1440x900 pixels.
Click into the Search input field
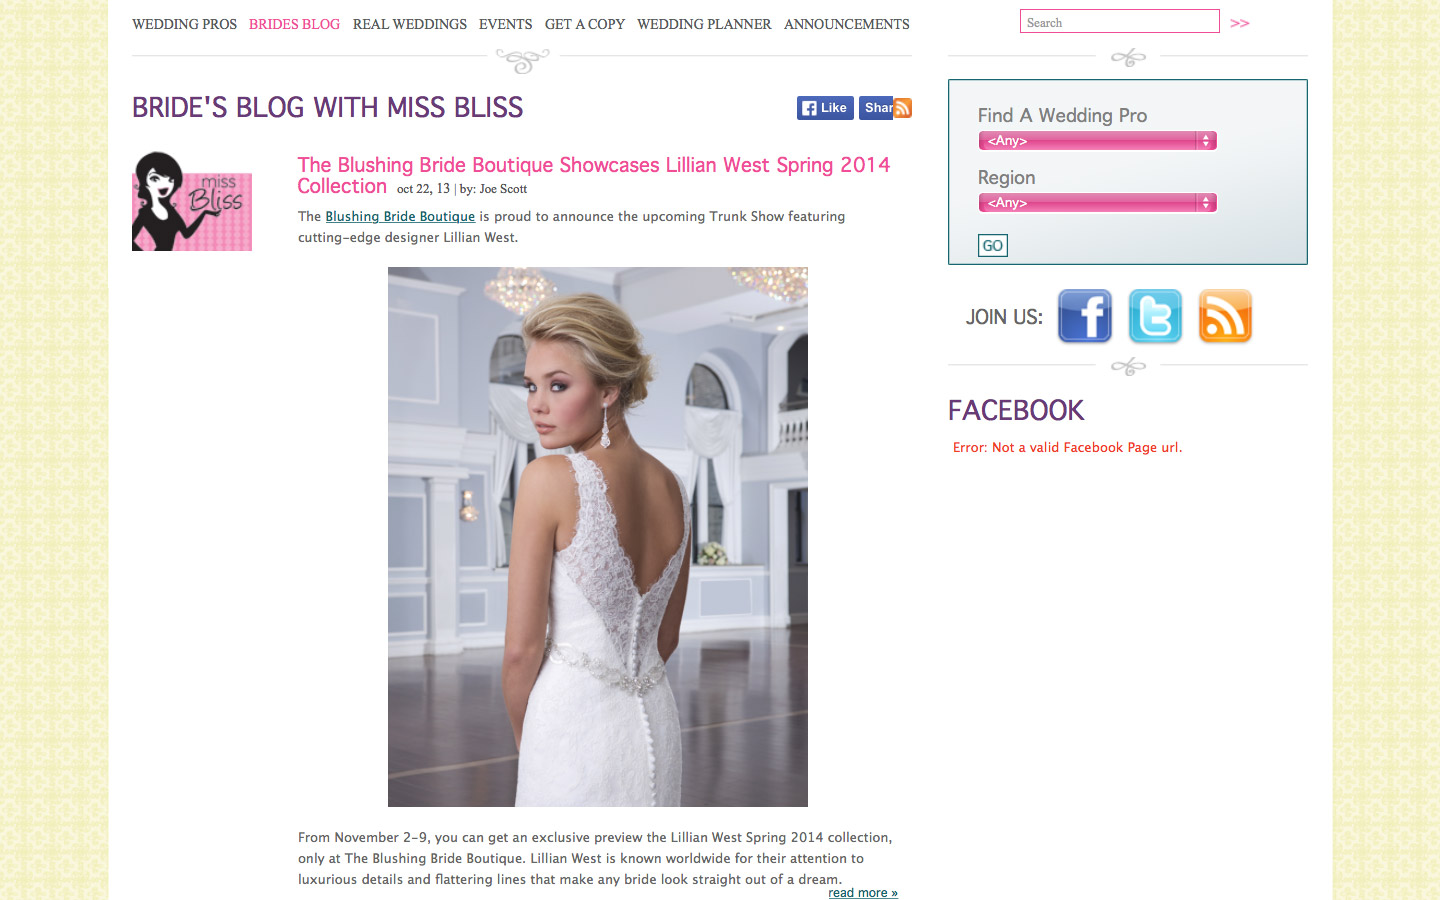tap(1120, 22)
